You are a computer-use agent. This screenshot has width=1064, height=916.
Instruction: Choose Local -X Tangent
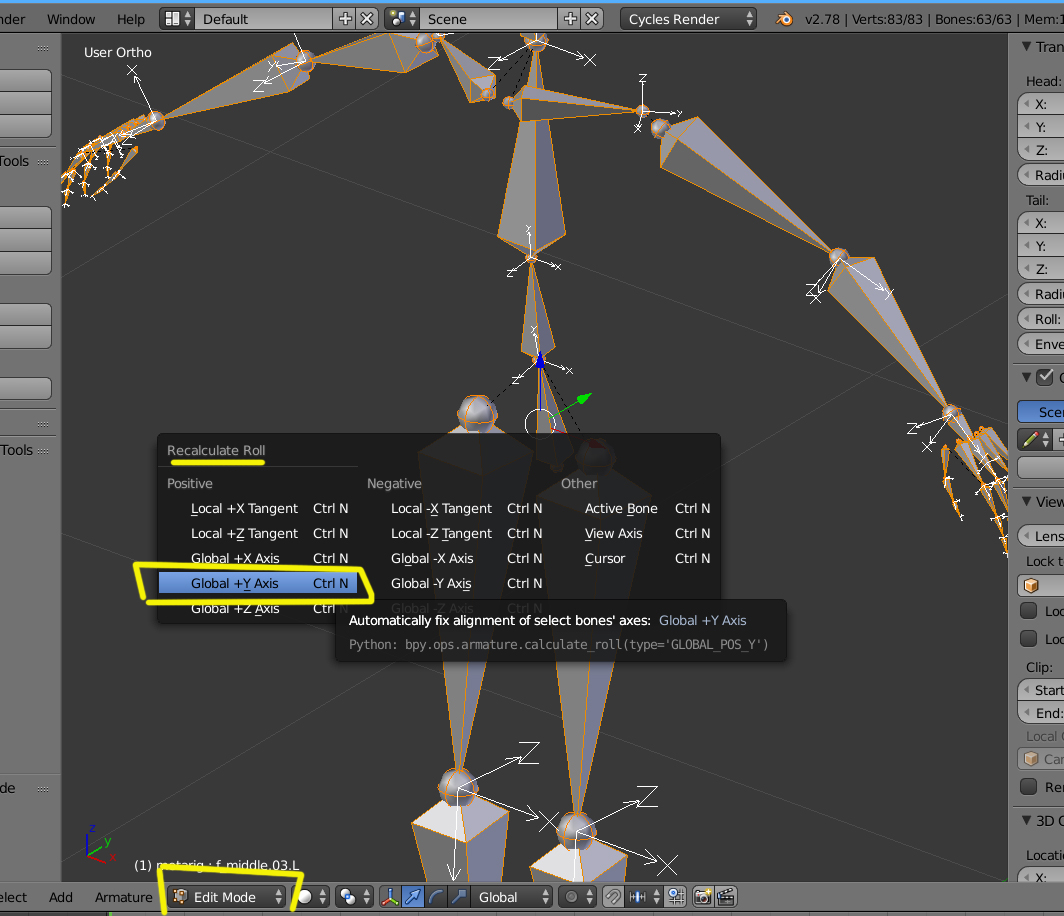[x=458, y=508]
